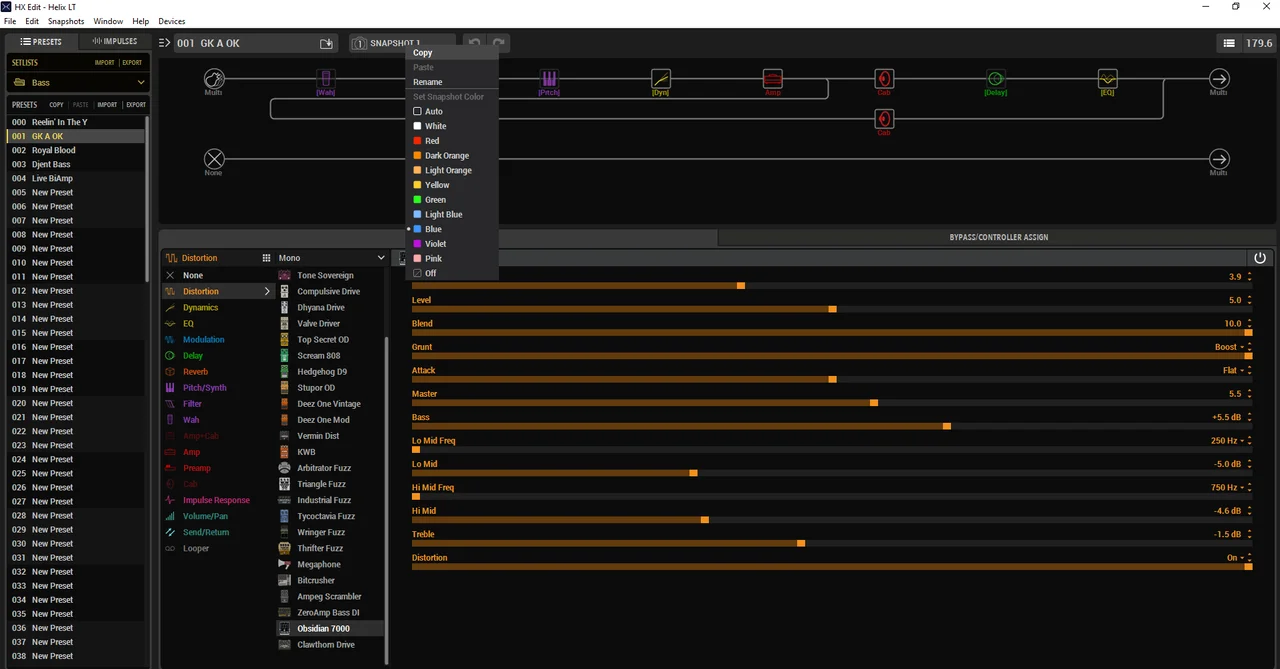Toggle the block bypass power button

click(x=1260, y=257)
